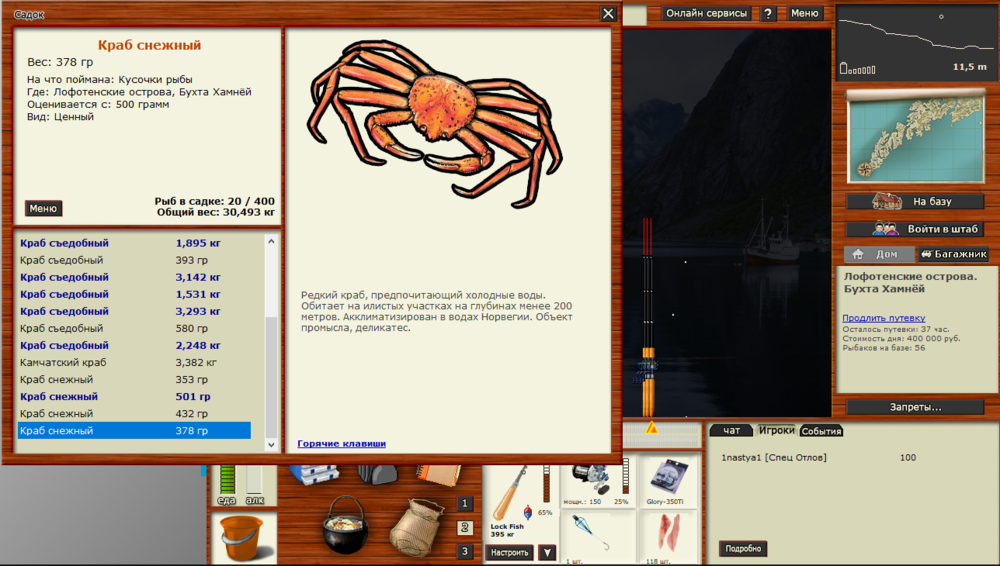Viewport: 1000px width, 566px height.
Task: Select the highlighted Краб снежный 378 гр row
Action: (x=134, y=431)
